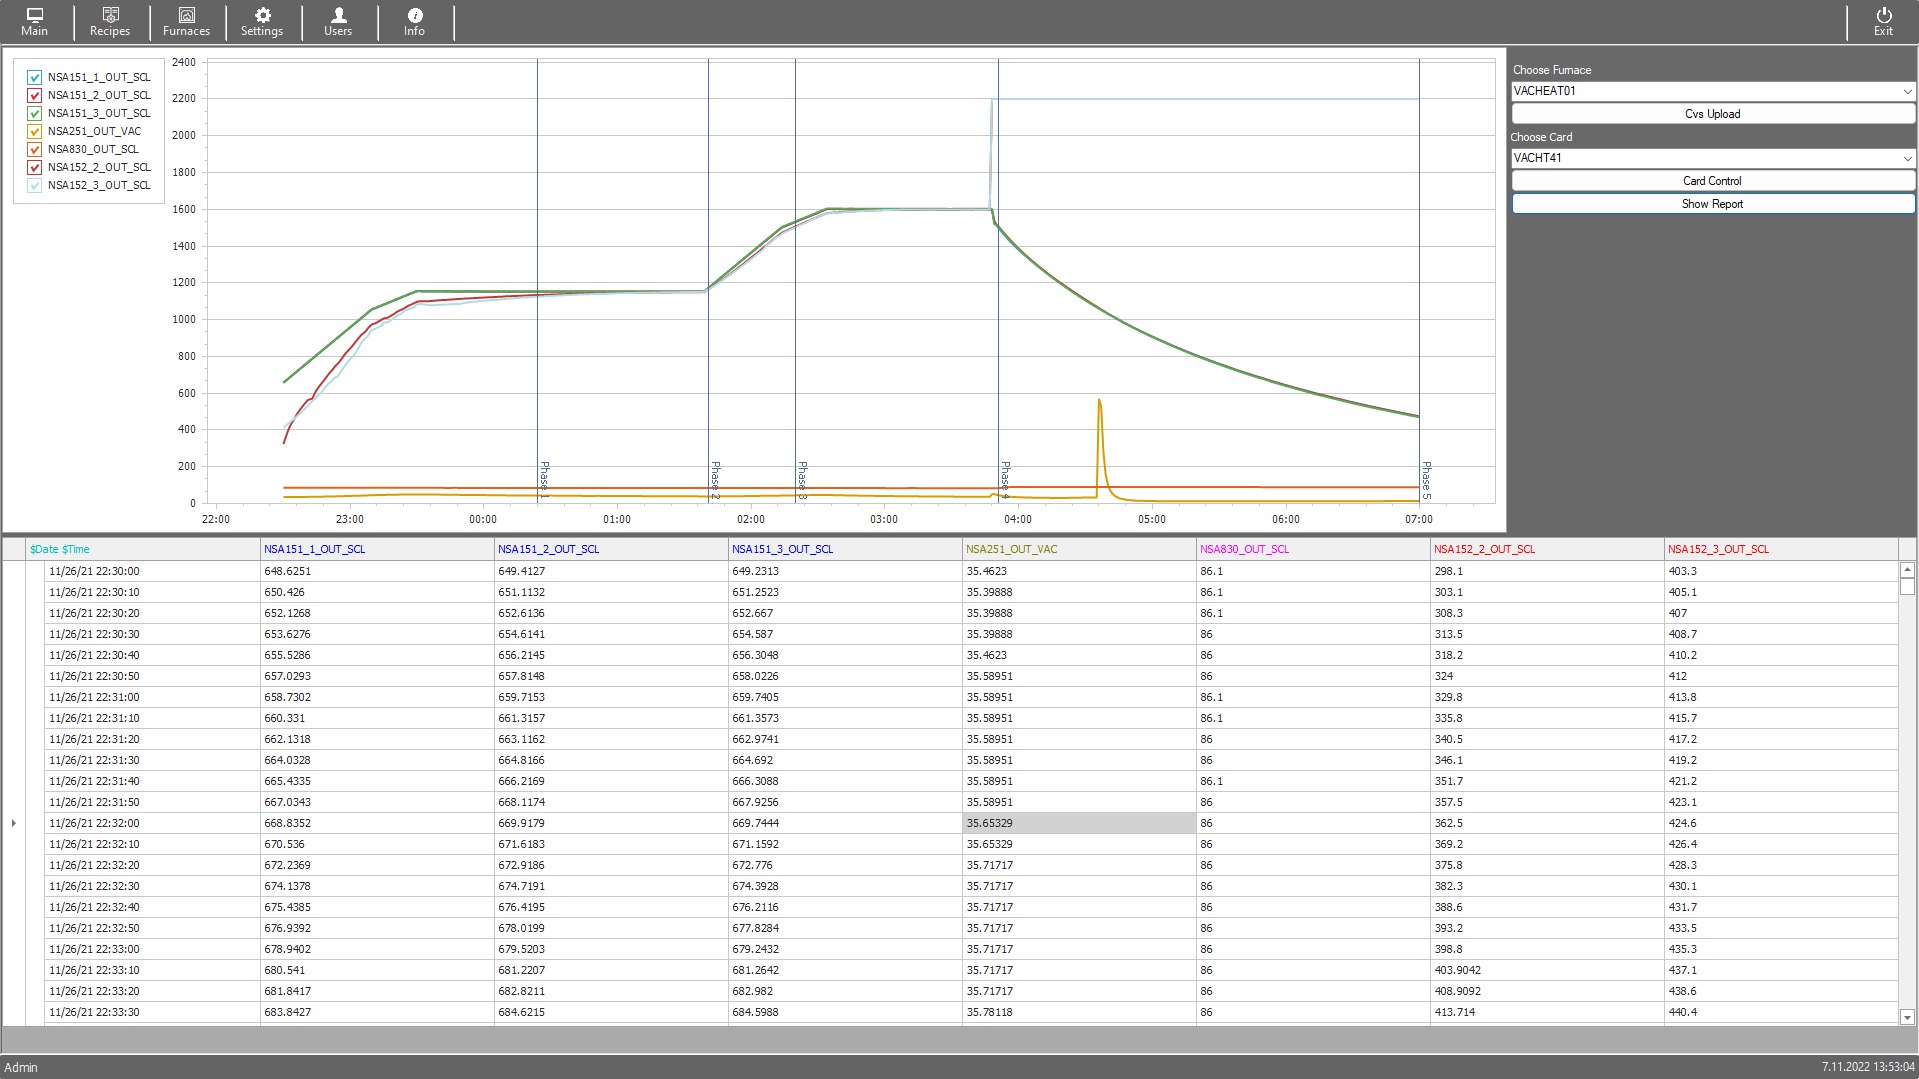Click NSA151_3_OUT_SCL column header
Image resolution: width=1919 pixels, height=1079 pixels.
tap(845, 549)
